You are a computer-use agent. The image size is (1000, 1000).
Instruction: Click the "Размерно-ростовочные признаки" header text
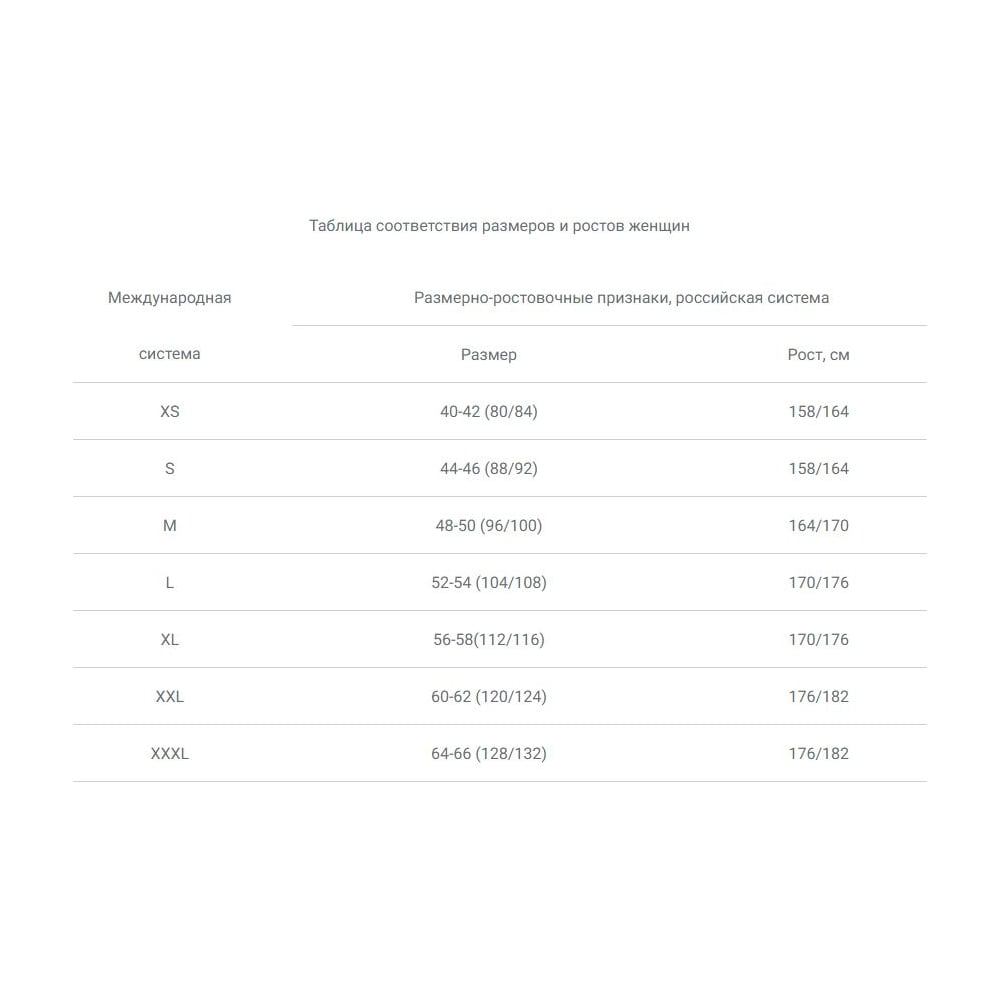621,298
